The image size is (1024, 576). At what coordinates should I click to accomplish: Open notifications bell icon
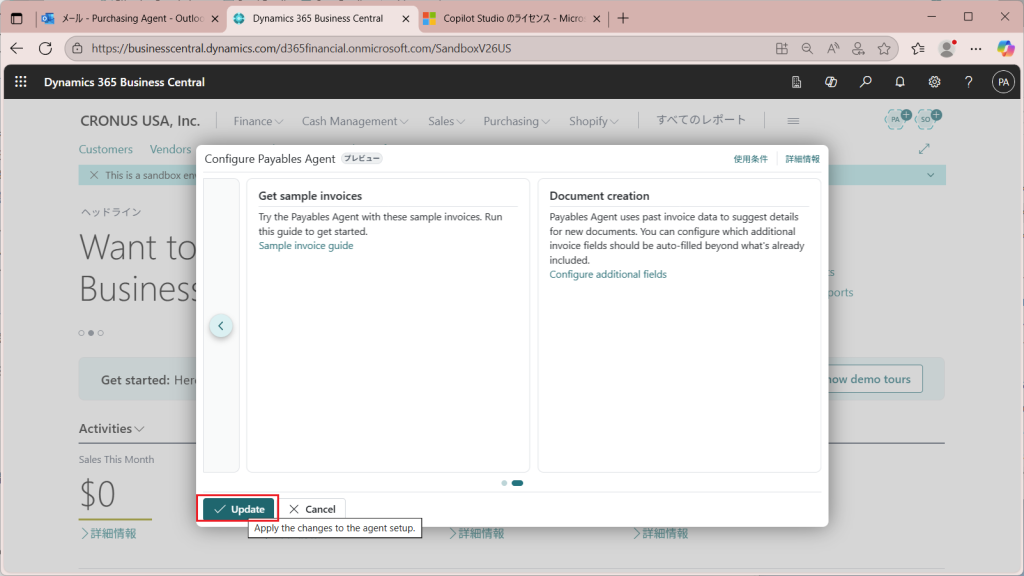click(900, 82)
